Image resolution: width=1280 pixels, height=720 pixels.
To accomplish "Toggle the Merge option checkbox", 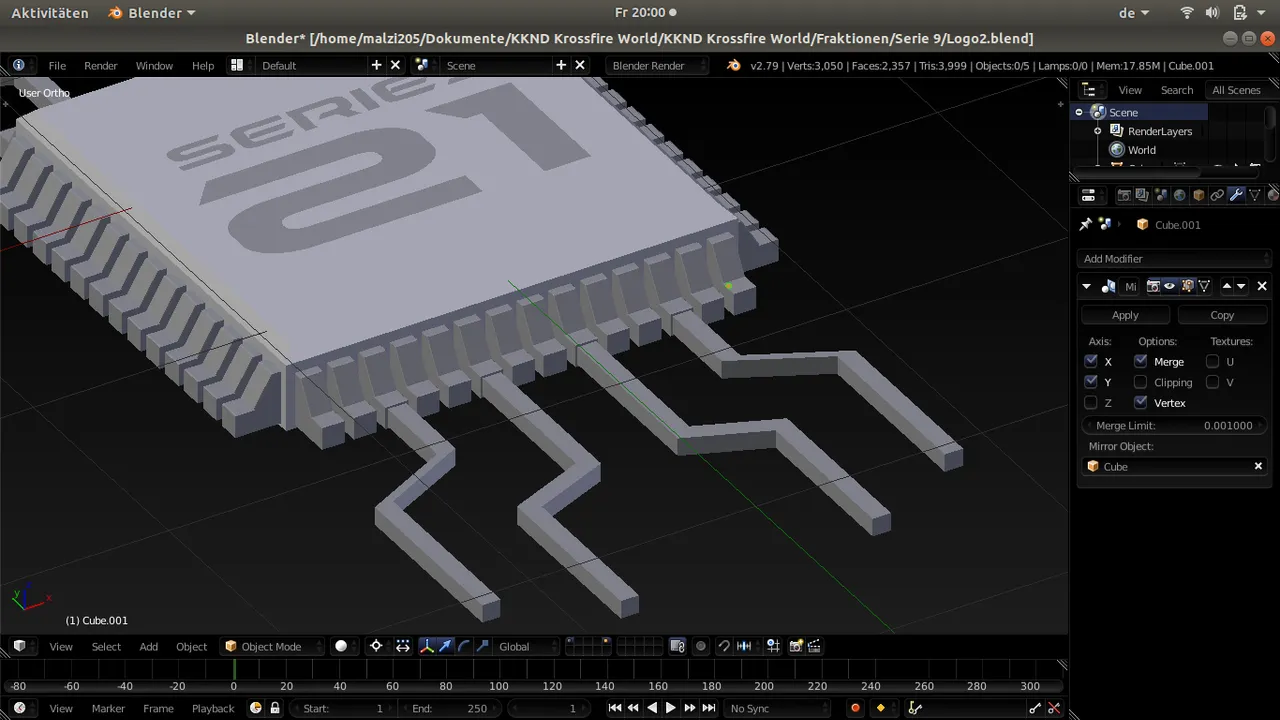I will click(x=1141, y=361).
